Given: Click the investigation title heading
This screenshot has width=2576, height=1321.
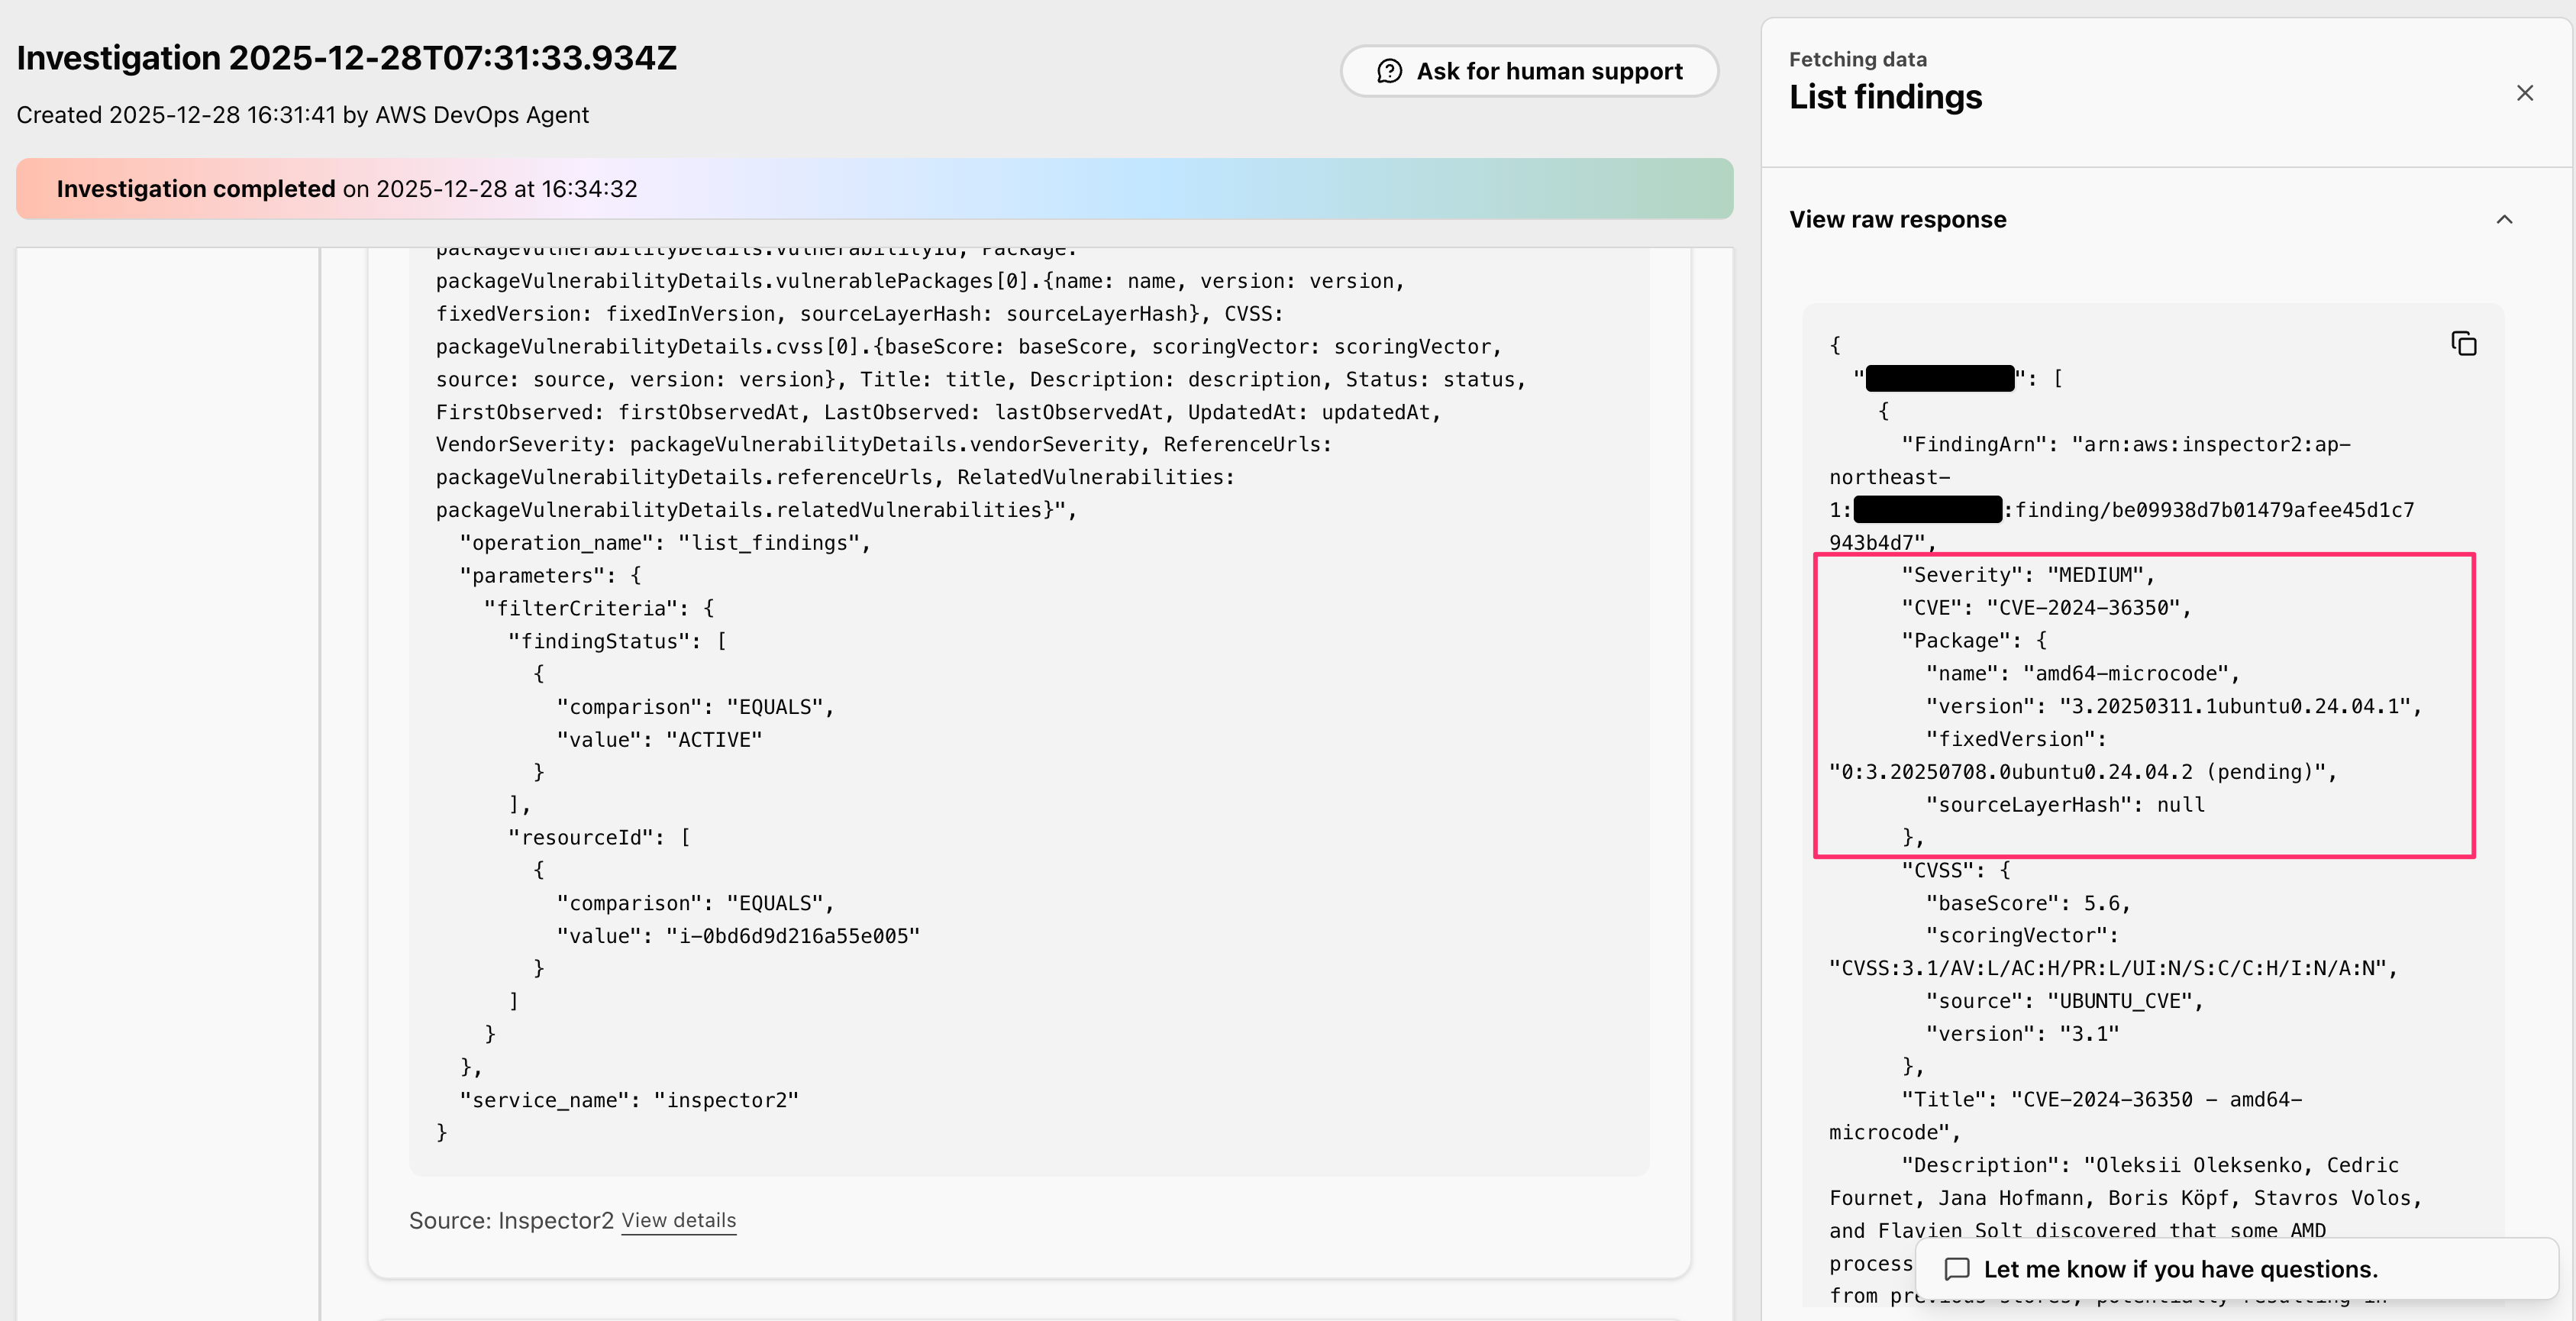Looking at the screenshot, I should (x=347, y=57).
